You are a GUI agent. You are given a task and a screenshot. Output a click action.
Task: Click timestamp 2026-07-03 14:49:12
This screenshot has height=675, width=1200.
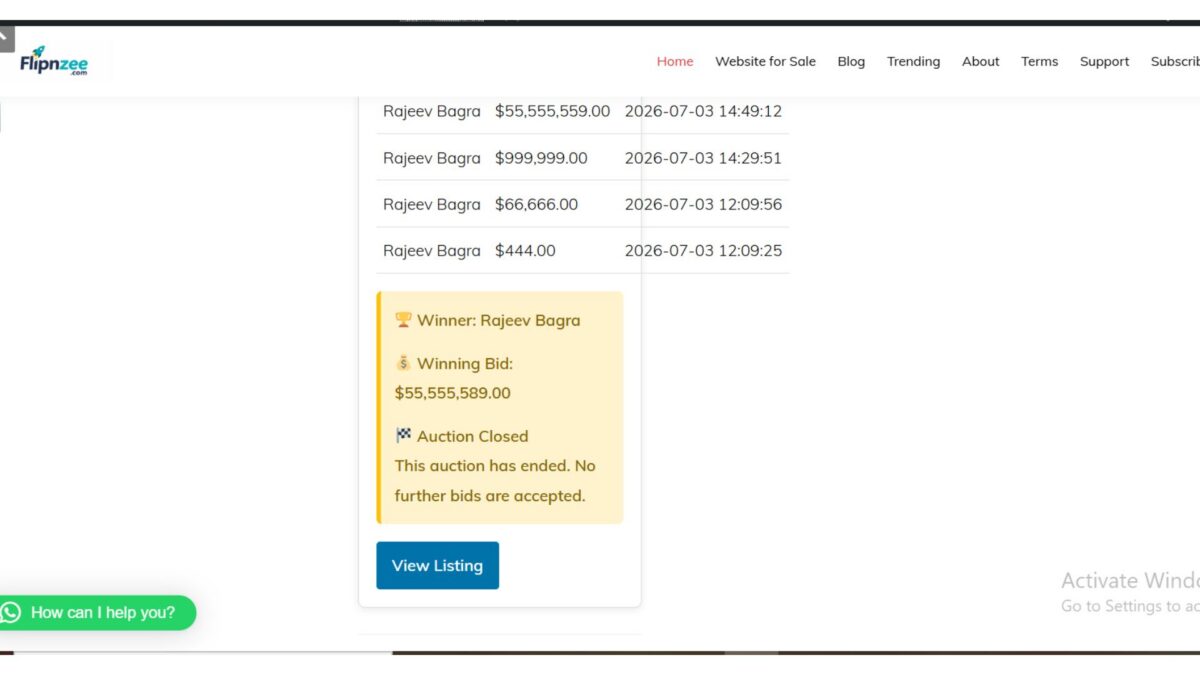pyautogui.click(x=703, y=111)
